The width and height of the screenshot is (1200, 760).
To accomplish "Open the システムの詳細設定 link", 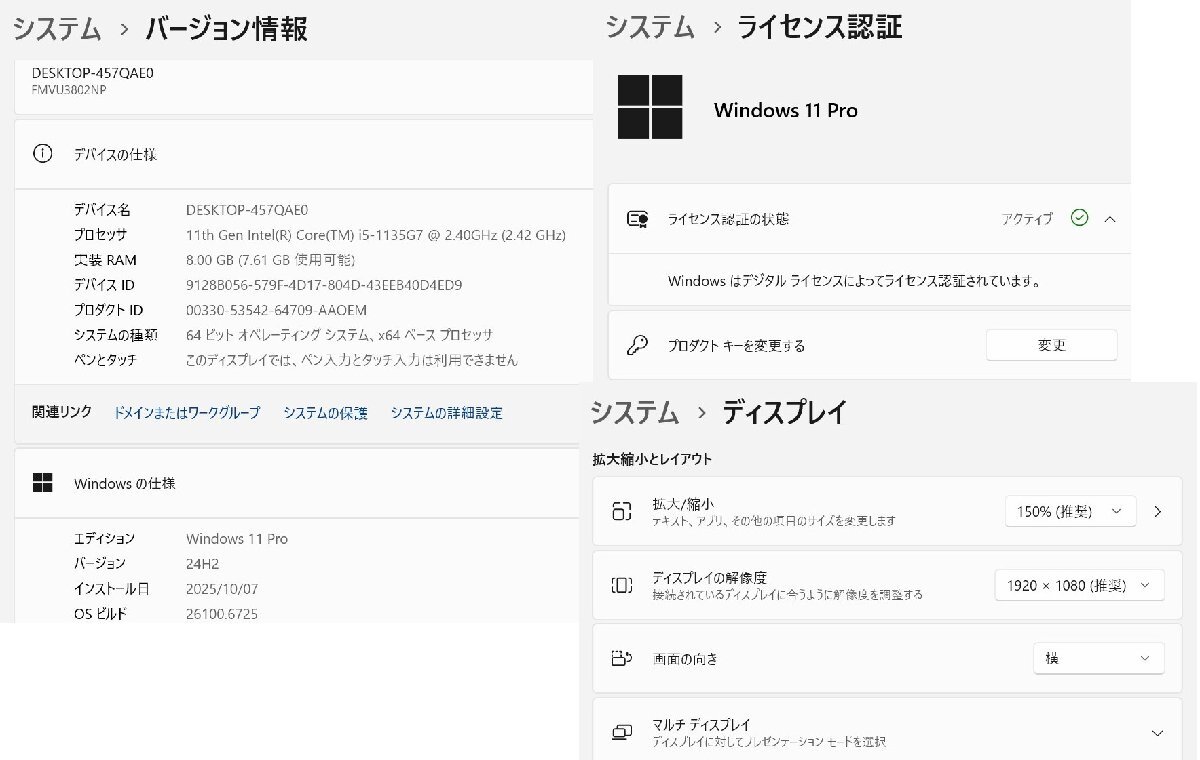I will pos(447,412).
